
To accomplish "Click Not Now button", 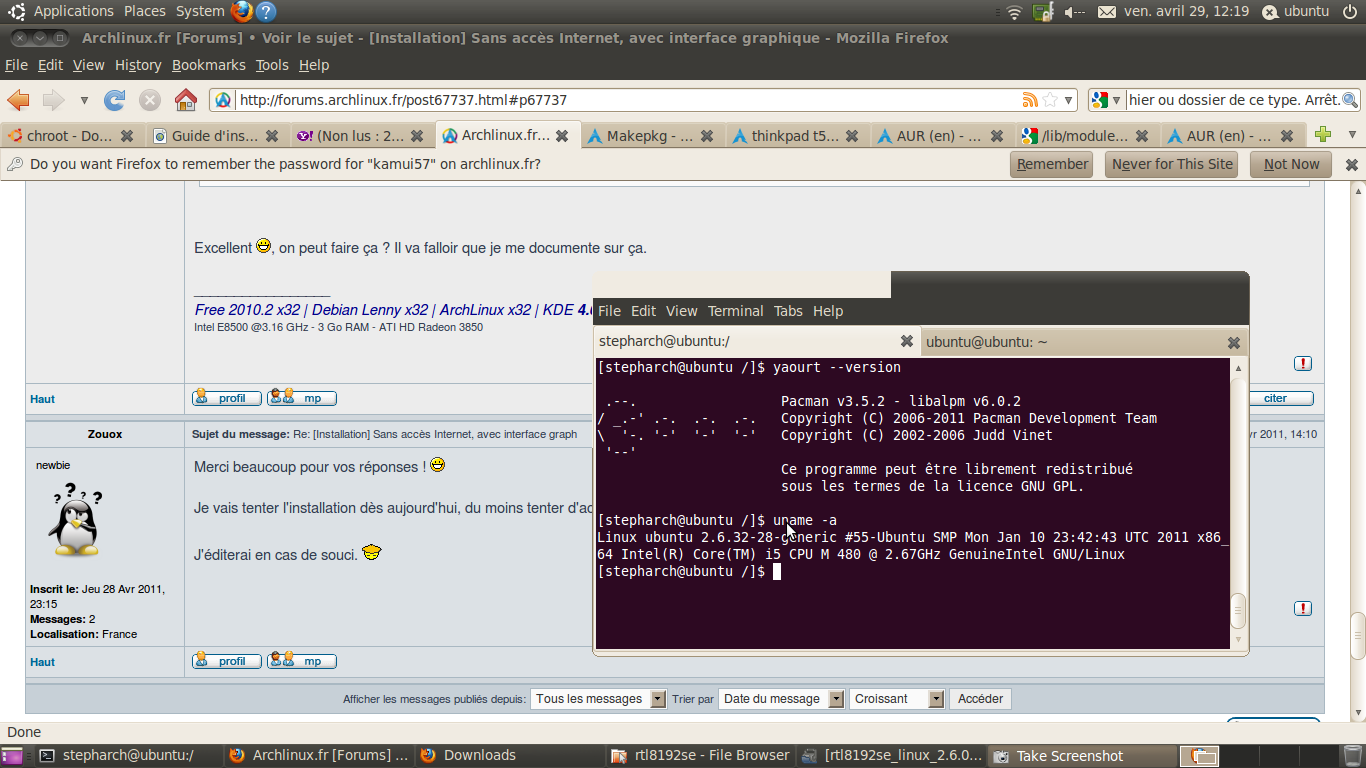I will click(x=1291, y=164).
